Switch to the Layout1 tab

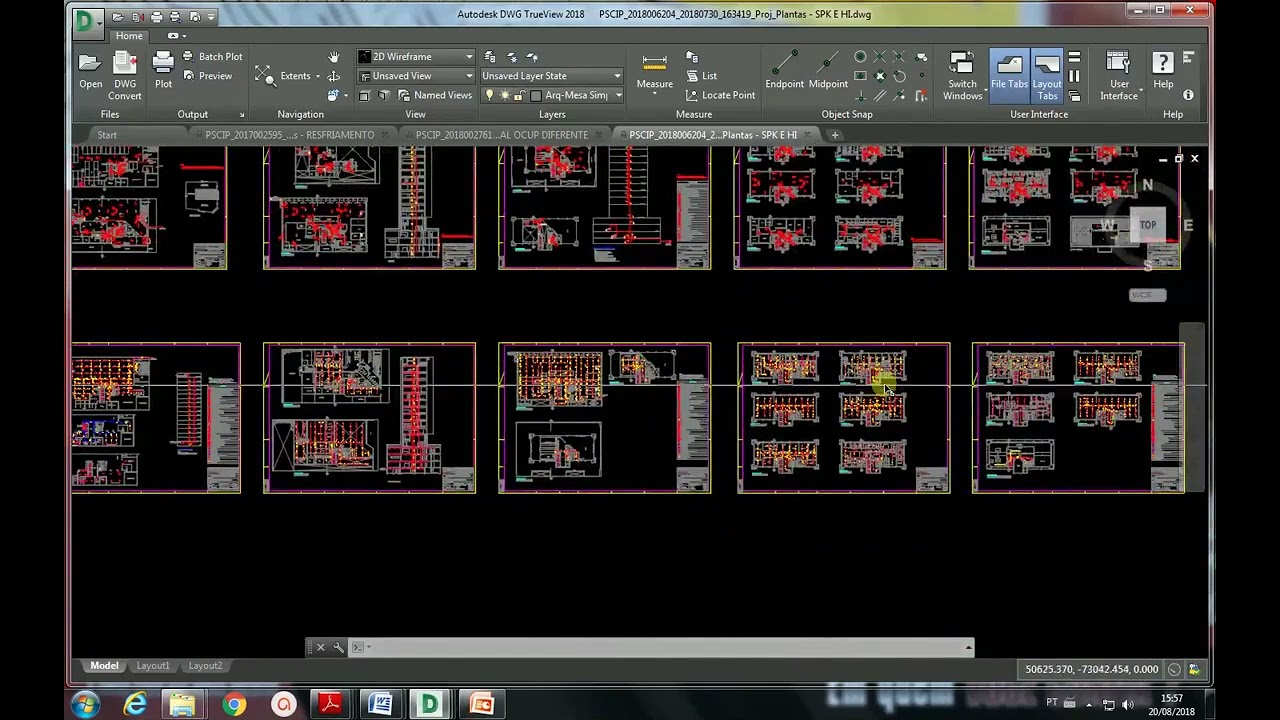[153, 666]
